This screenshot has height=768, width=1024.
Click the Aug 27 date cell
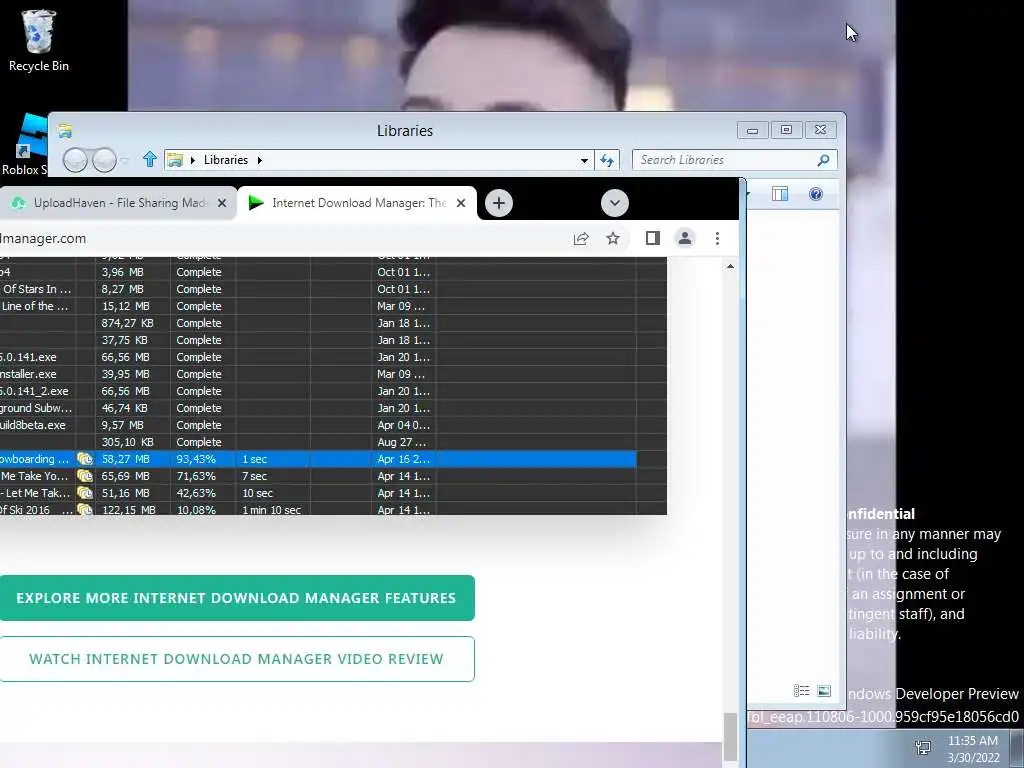pyautogui.click(x=401, y=442)
